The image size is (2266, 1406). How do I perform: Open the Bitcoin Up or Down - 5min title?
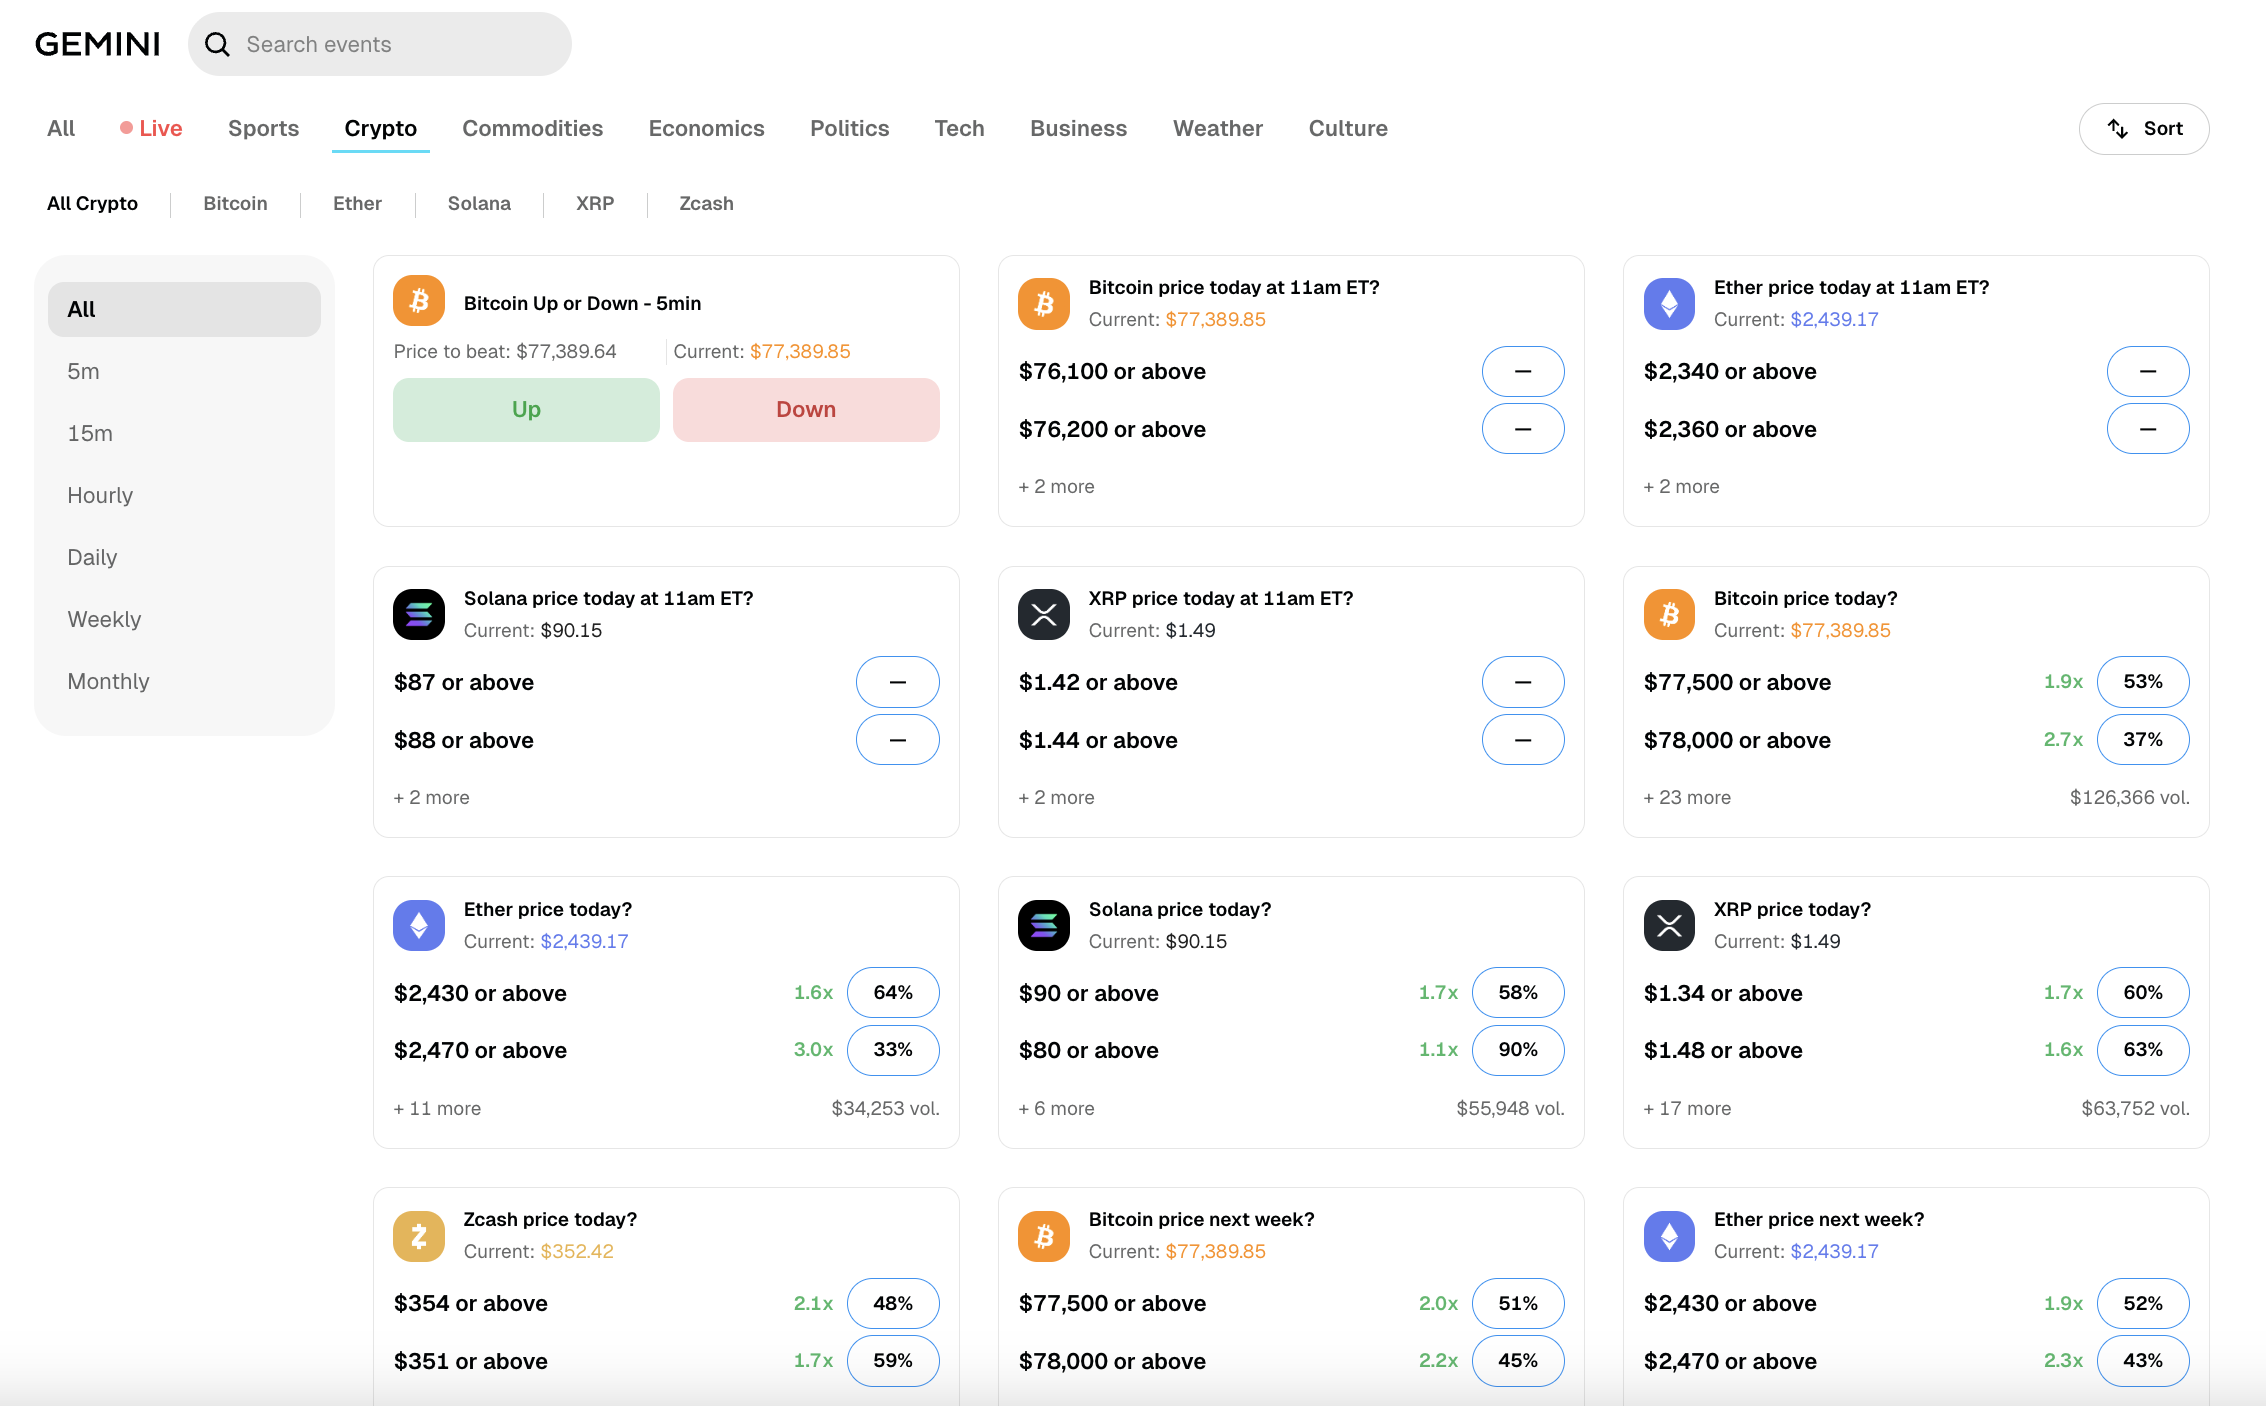(x=582, y=303)
